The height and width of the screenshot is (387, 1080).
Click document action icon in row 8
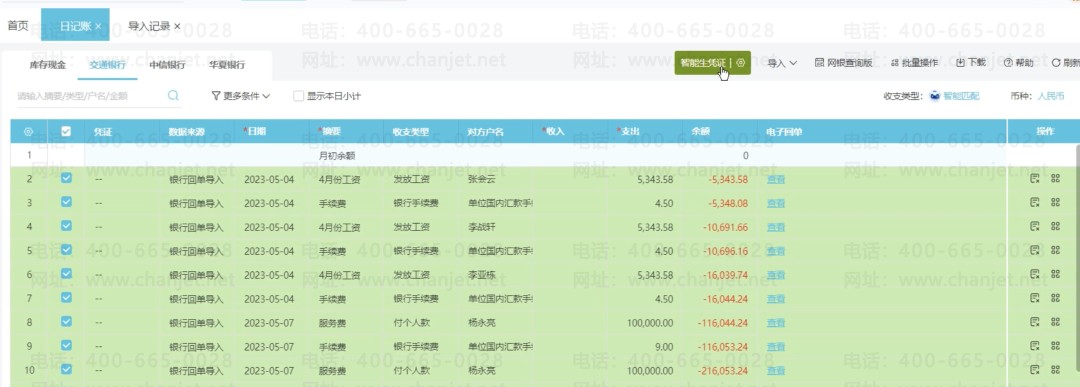pos(1034,322)
